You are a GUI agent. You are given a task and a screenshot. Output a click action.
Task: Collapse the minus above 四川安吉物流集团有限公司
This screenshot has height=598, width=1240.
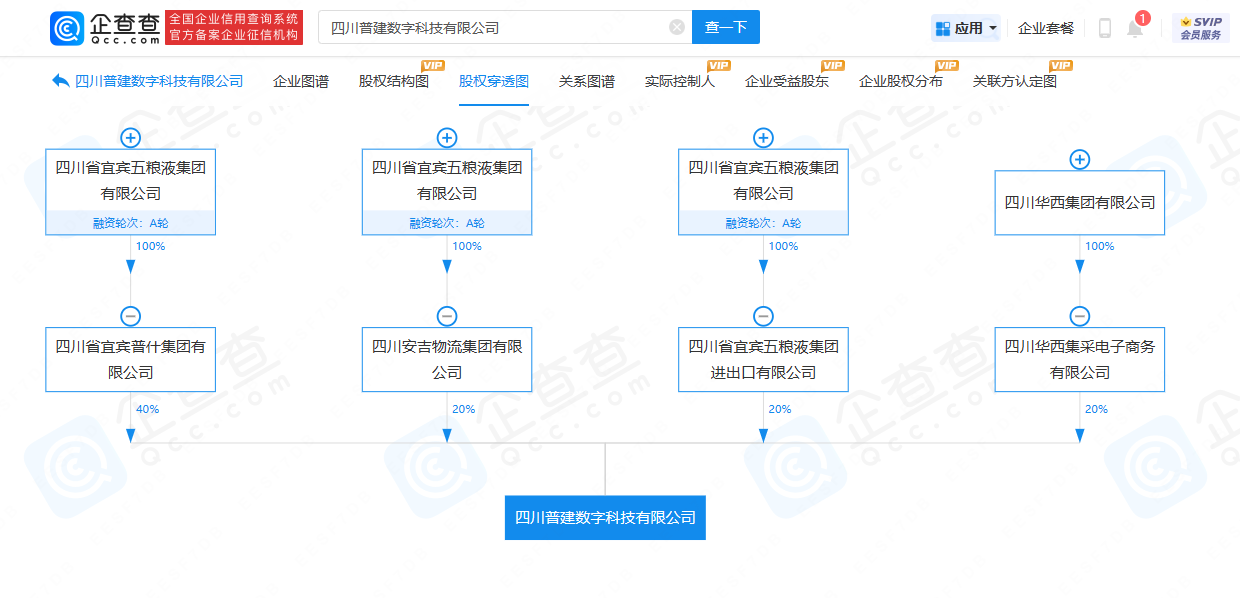point(447,316)
